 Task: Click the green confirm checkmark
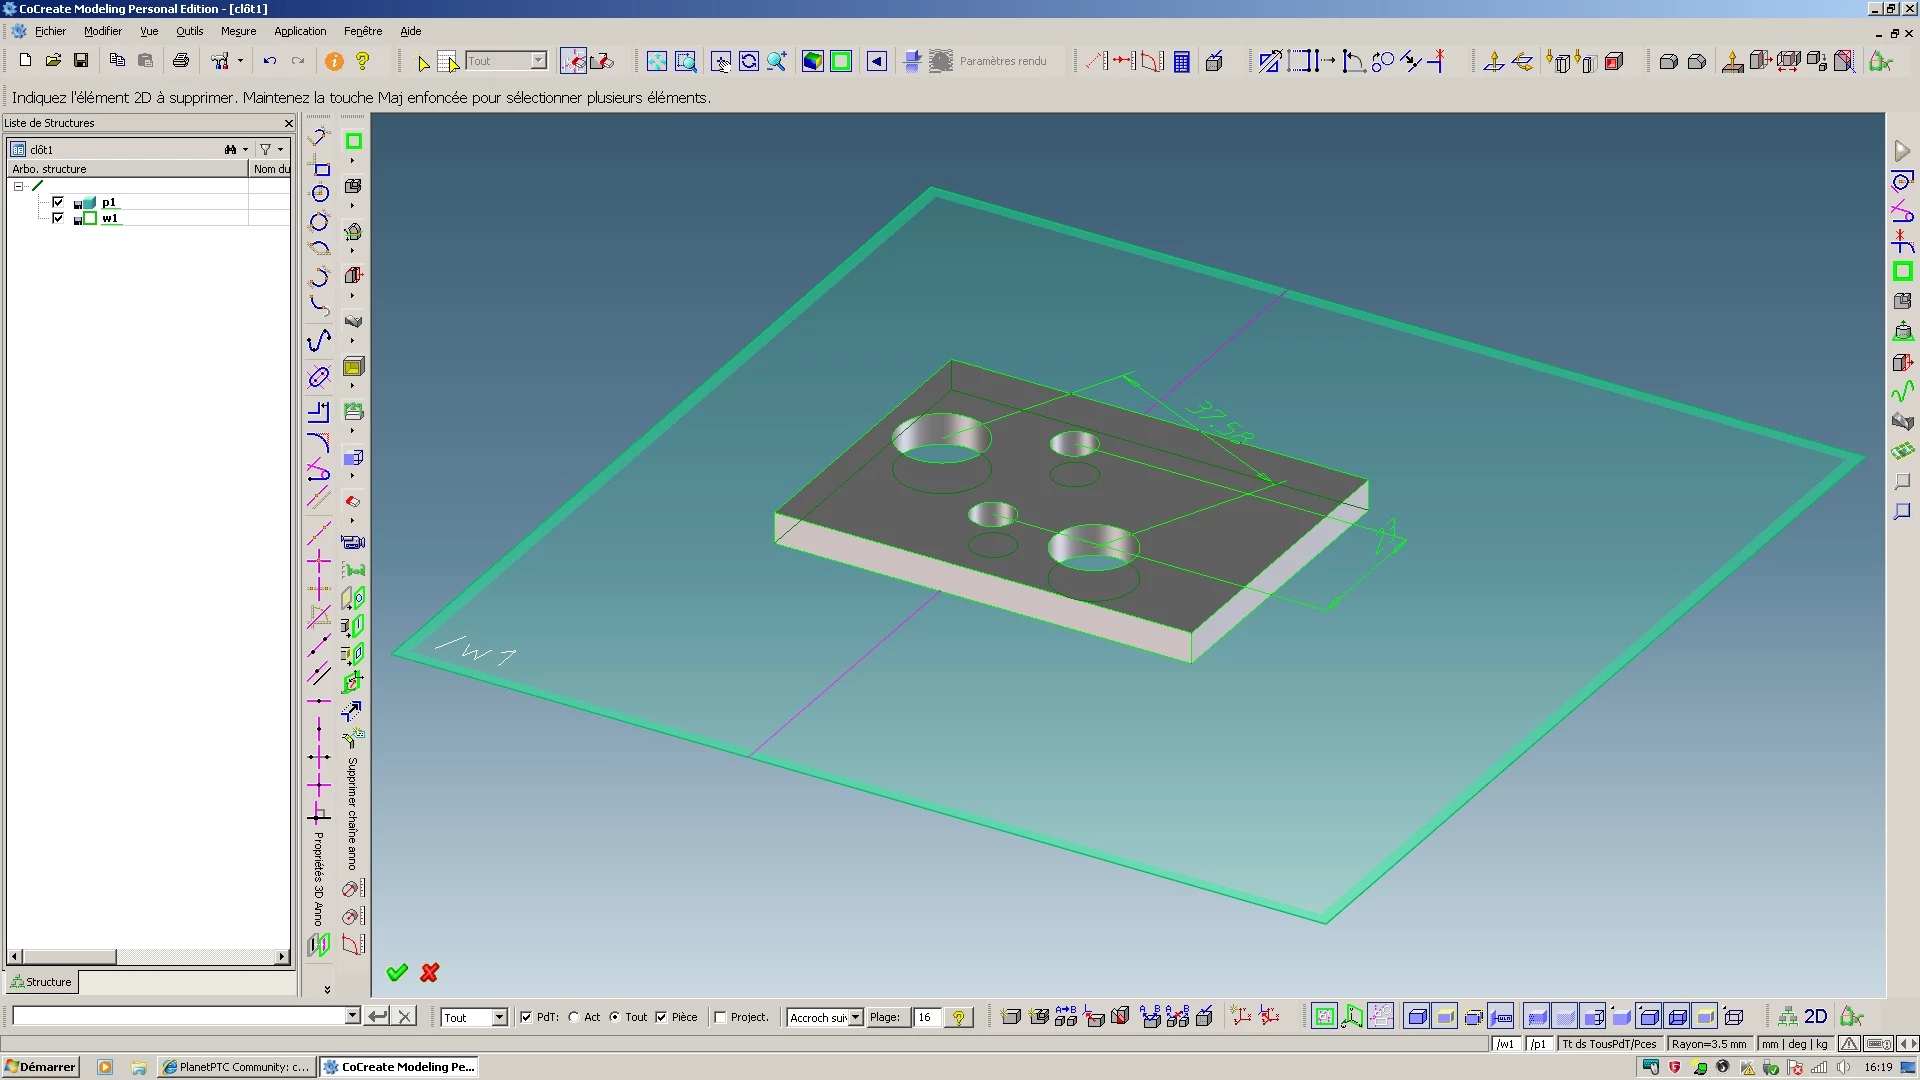[397, 972]
